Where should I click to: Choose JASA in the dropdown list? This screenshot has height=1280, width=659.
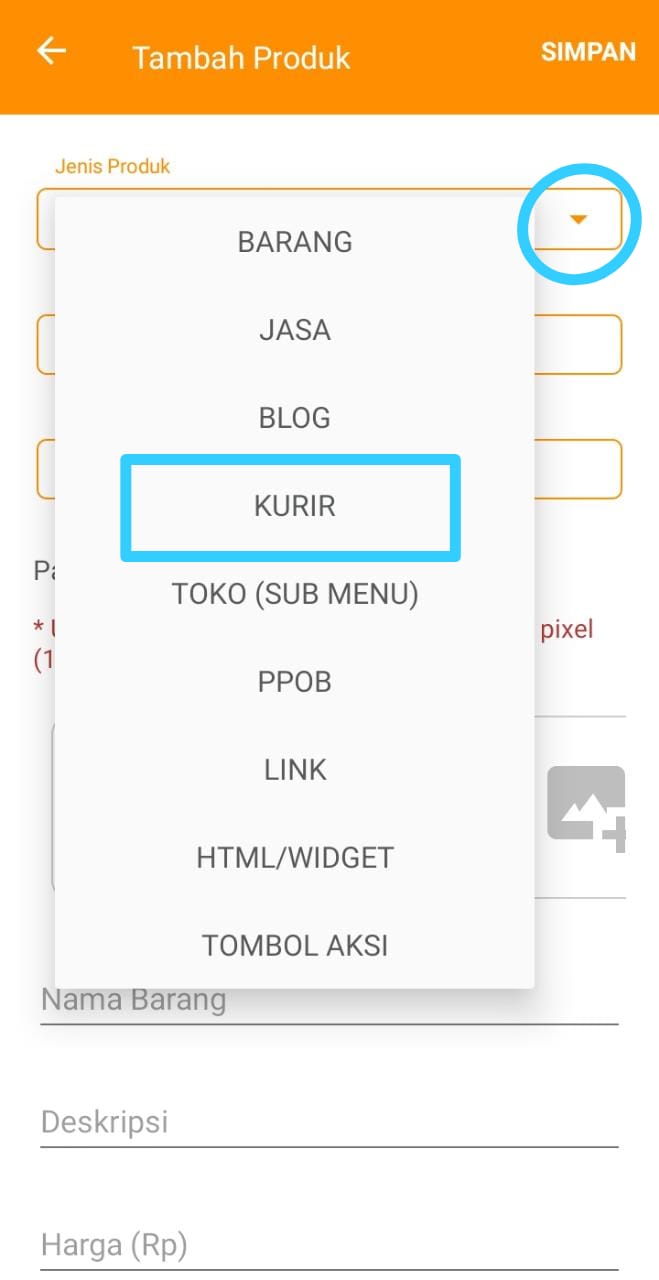coord(295,330)
